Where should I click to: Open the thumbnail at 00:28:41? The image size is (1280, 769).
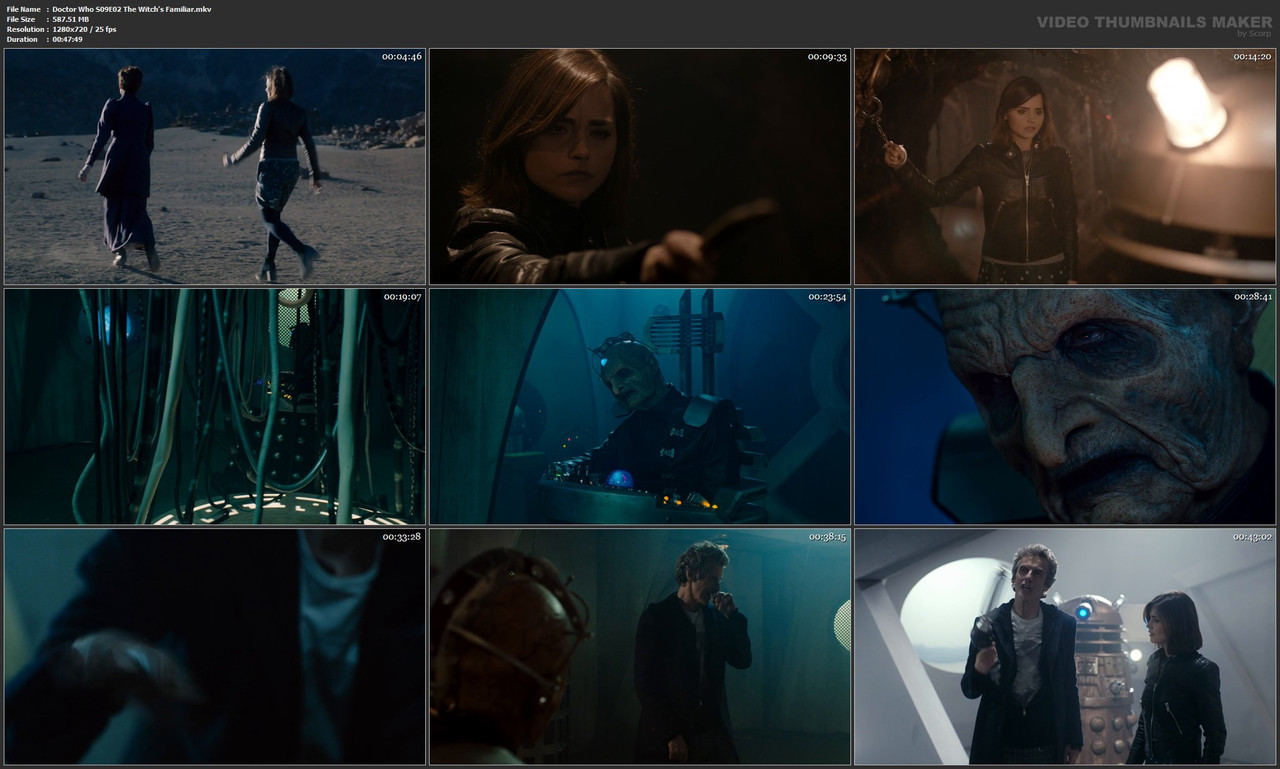1065,407
